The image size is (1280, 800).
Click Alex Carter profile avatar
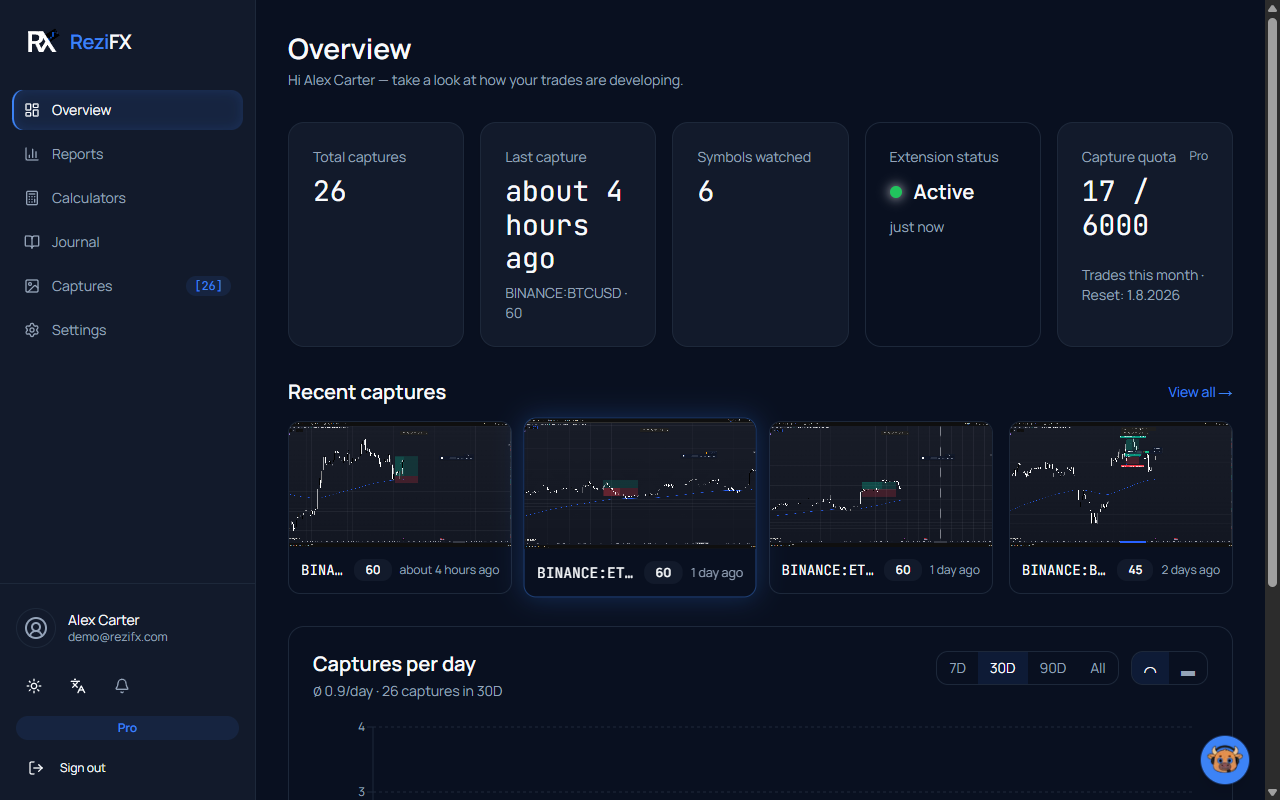click(36, 628)
